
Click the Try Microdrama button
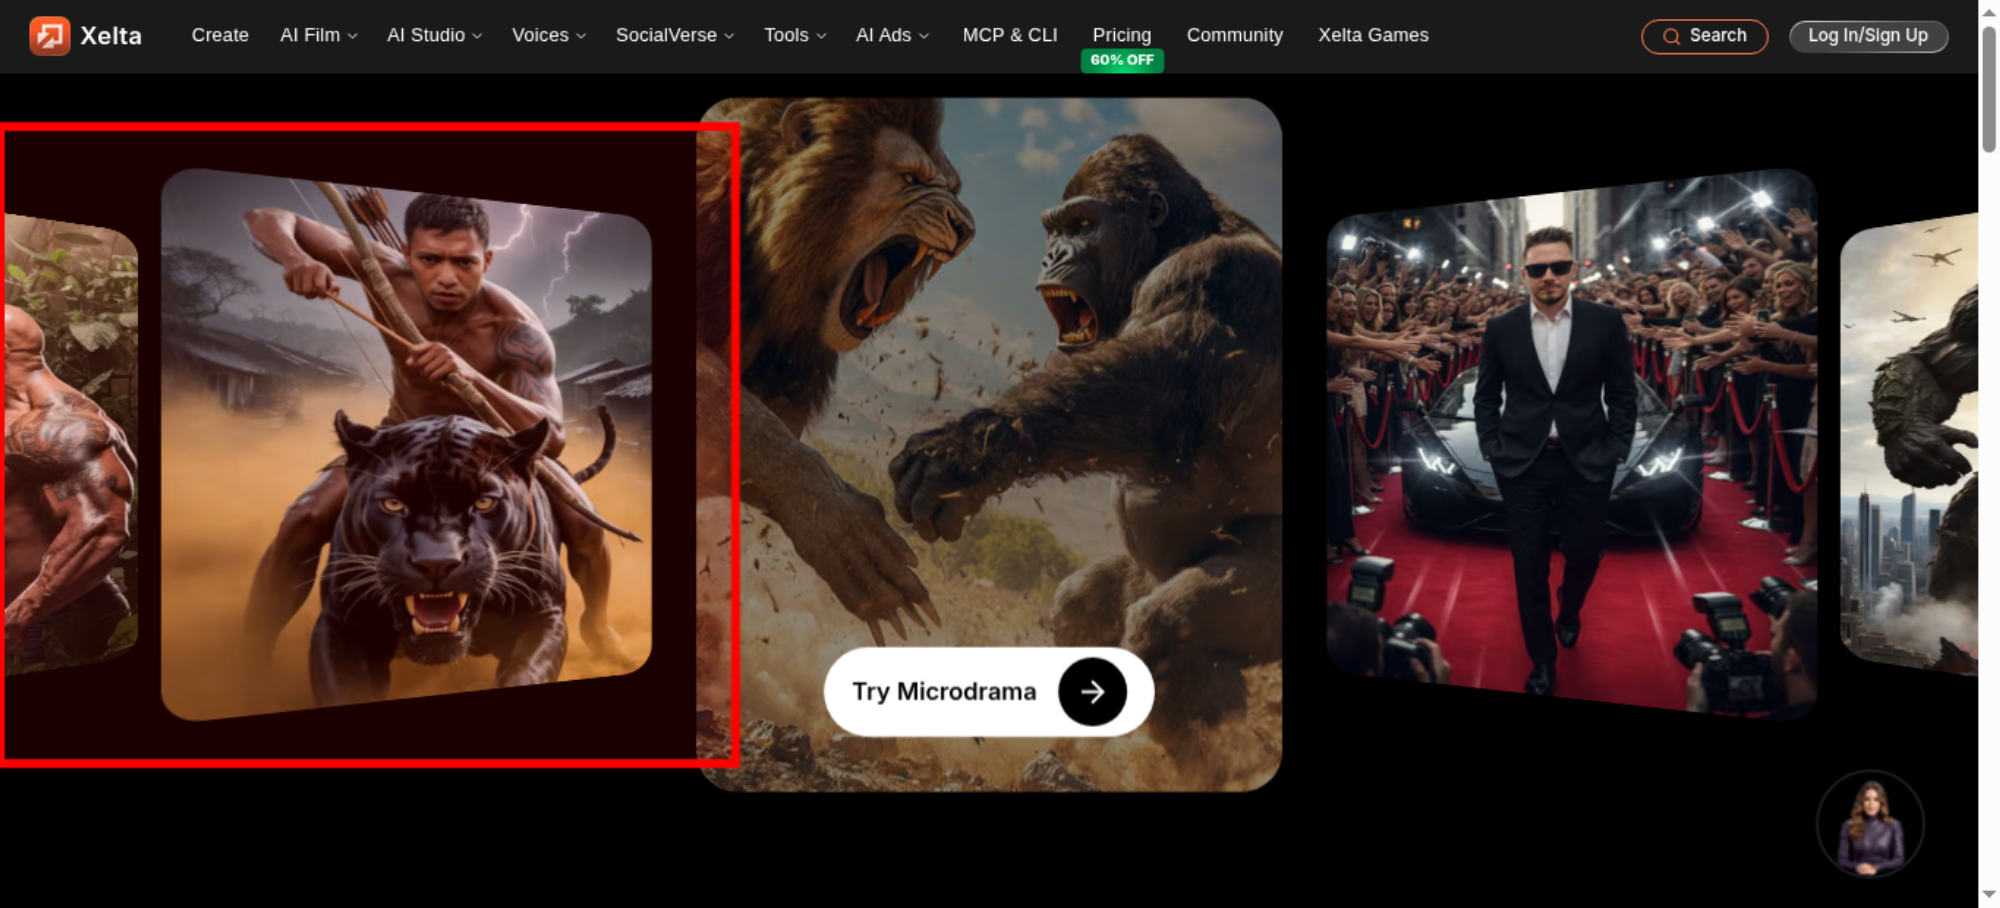[989, 692]
